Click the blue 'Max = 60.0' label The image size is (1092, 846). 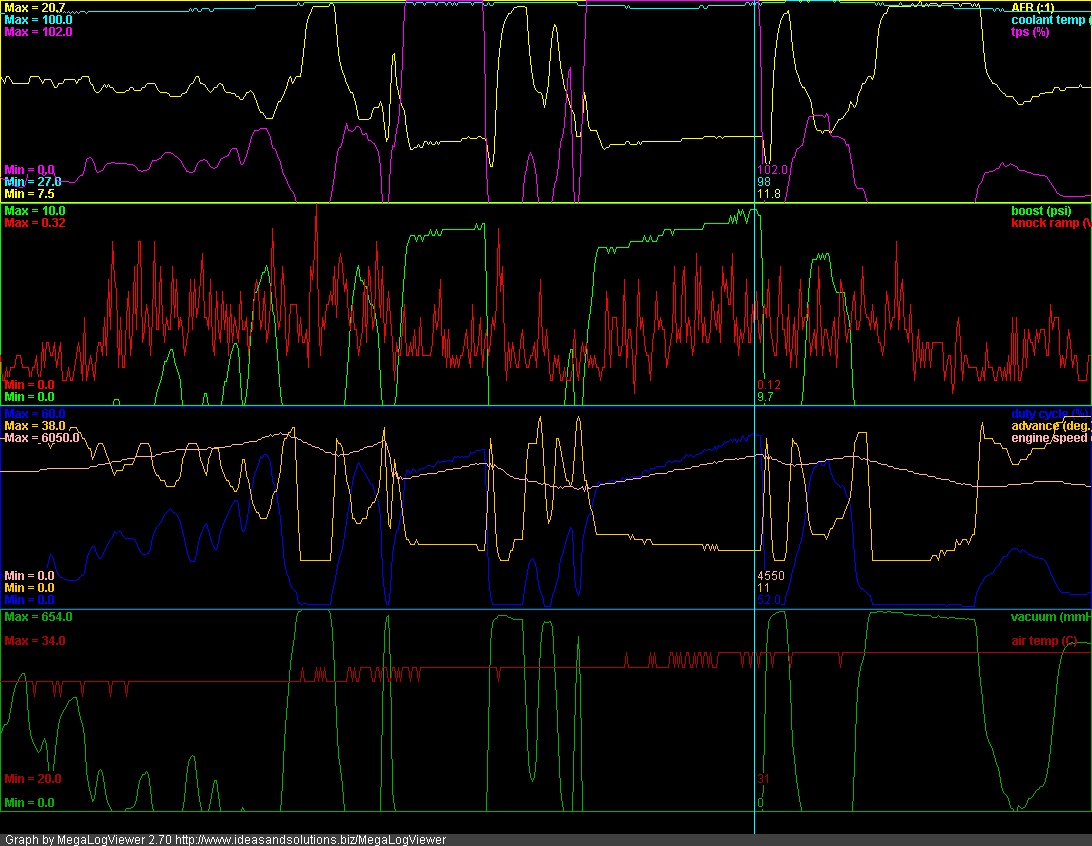pyautogui.click(x=35, y=414)
